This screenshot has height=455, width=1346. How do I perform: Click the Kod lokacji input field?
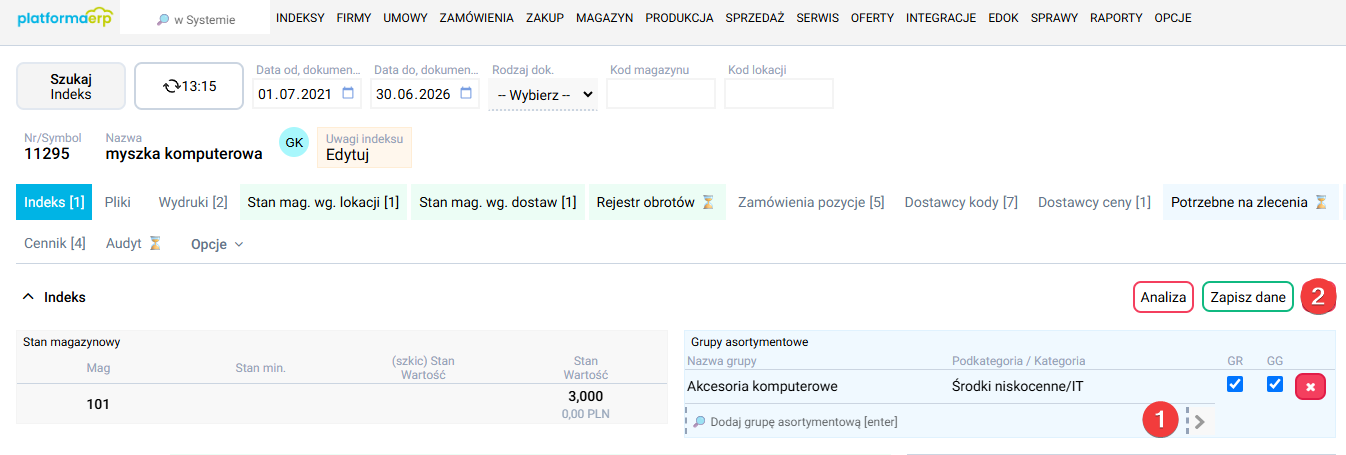click(x=779, y=93)
